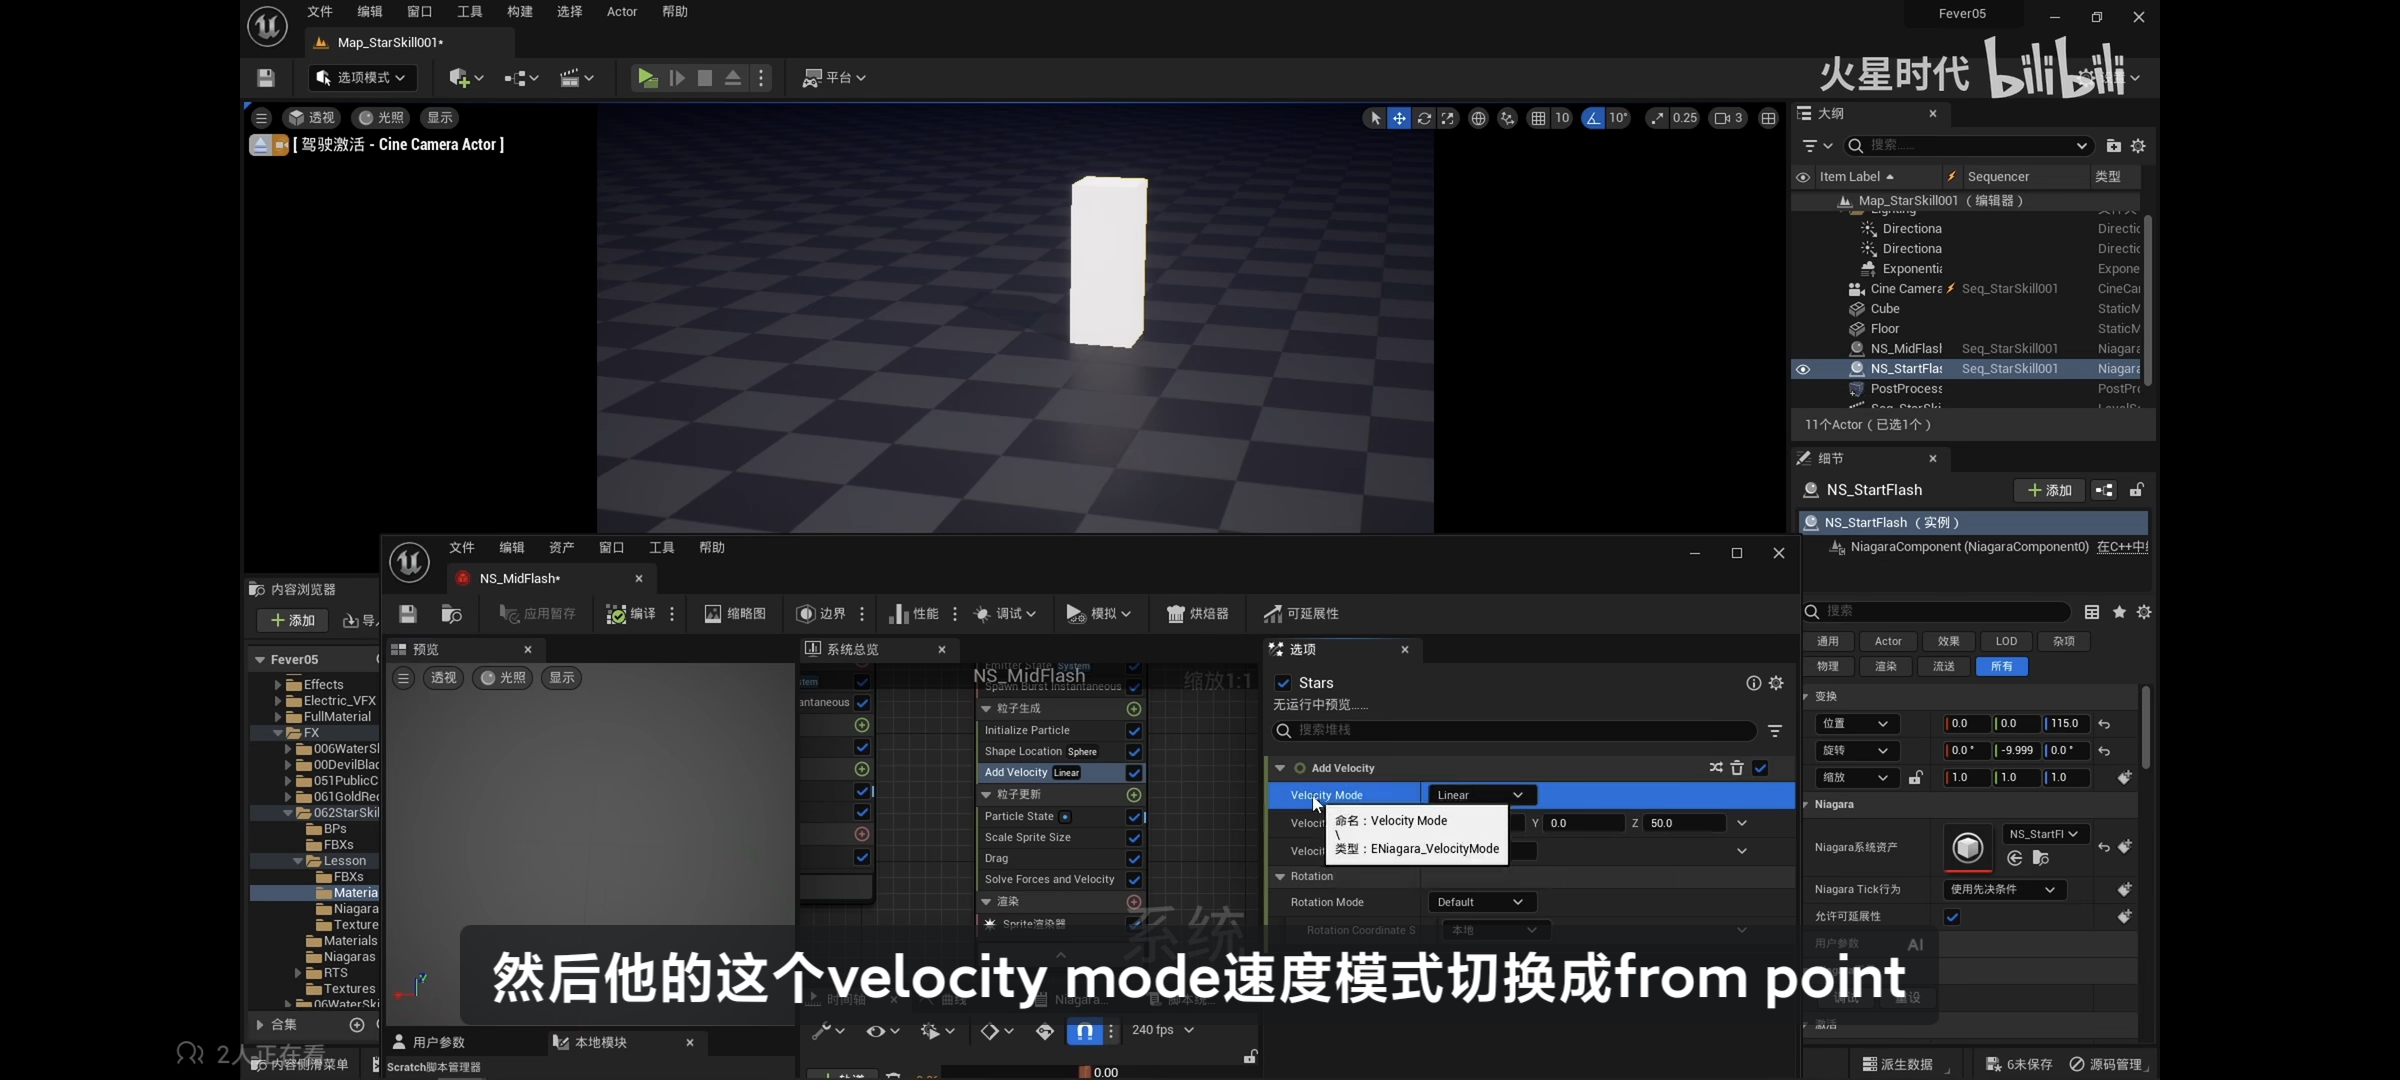Click the 缩略图 thumbnail toolbar button

click(735, 613)
